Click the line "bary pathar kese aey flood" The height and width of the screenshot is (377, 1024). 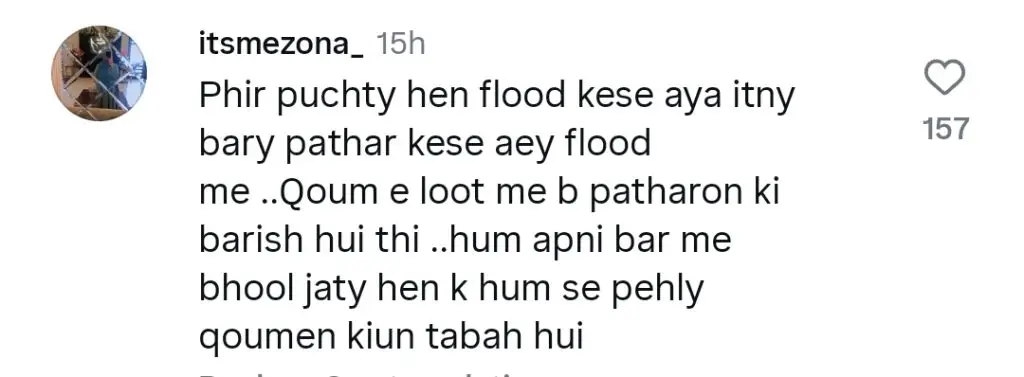point(425,144)
